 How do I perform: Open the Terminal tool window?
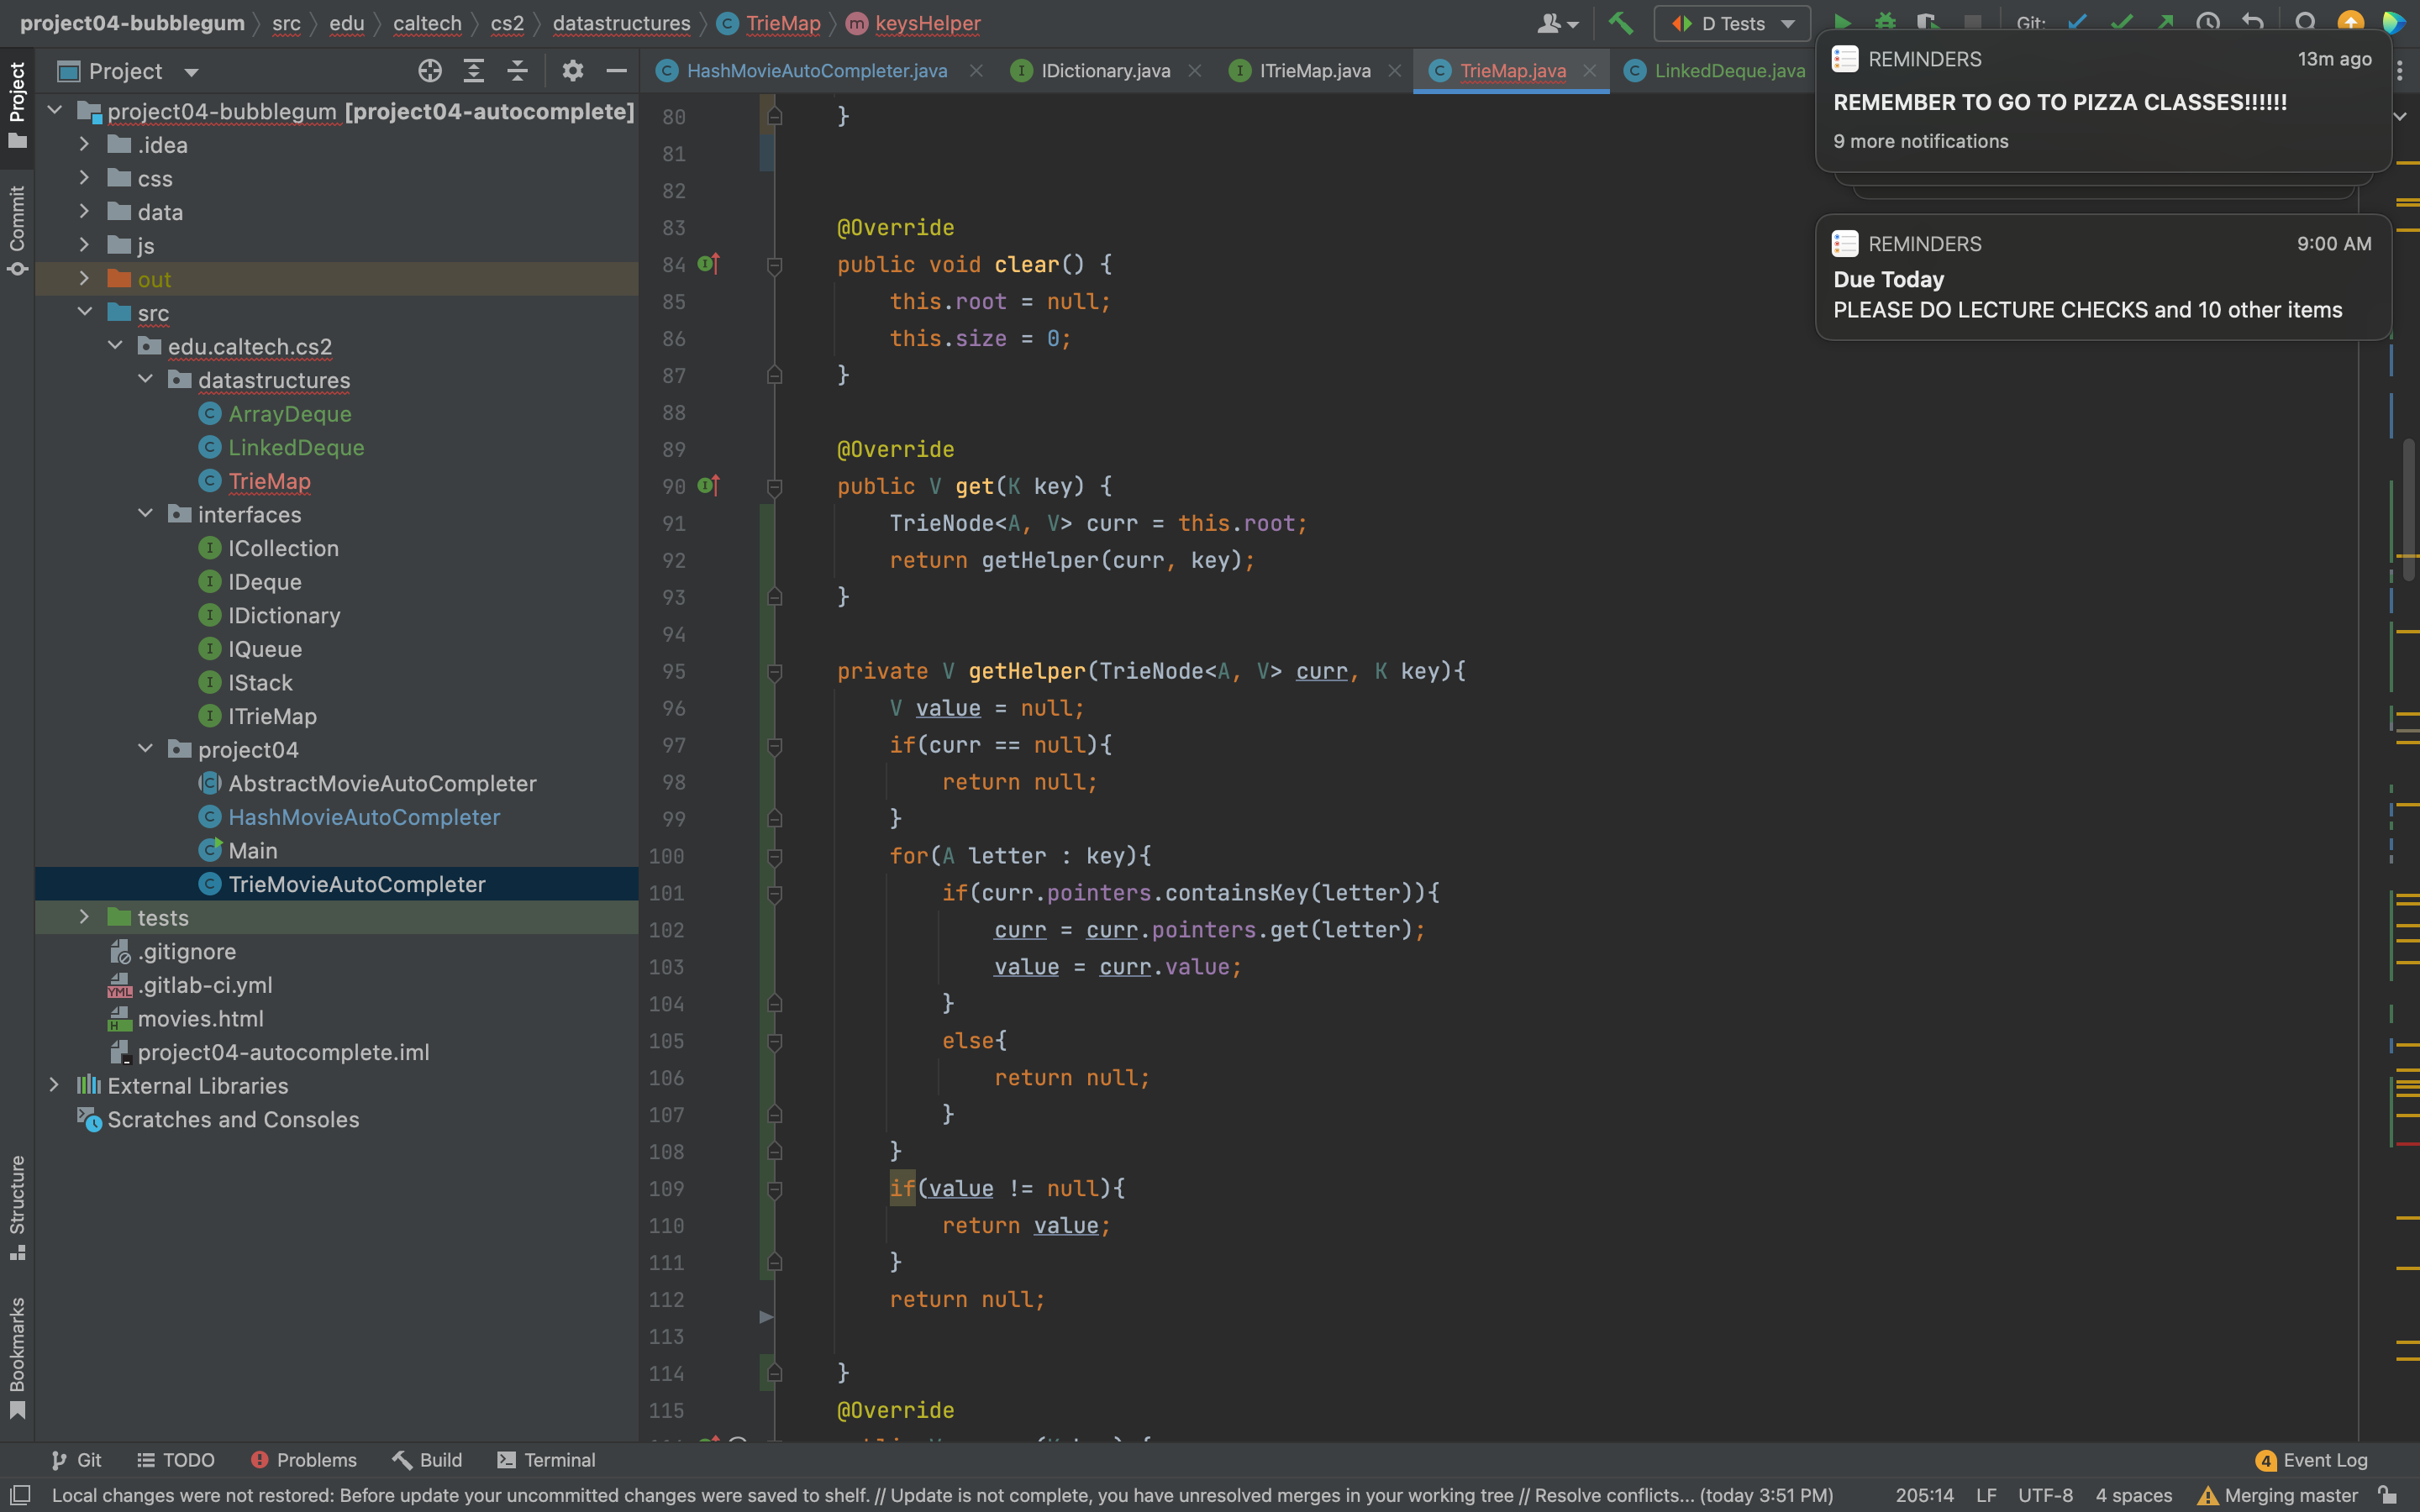point(546,1460)
